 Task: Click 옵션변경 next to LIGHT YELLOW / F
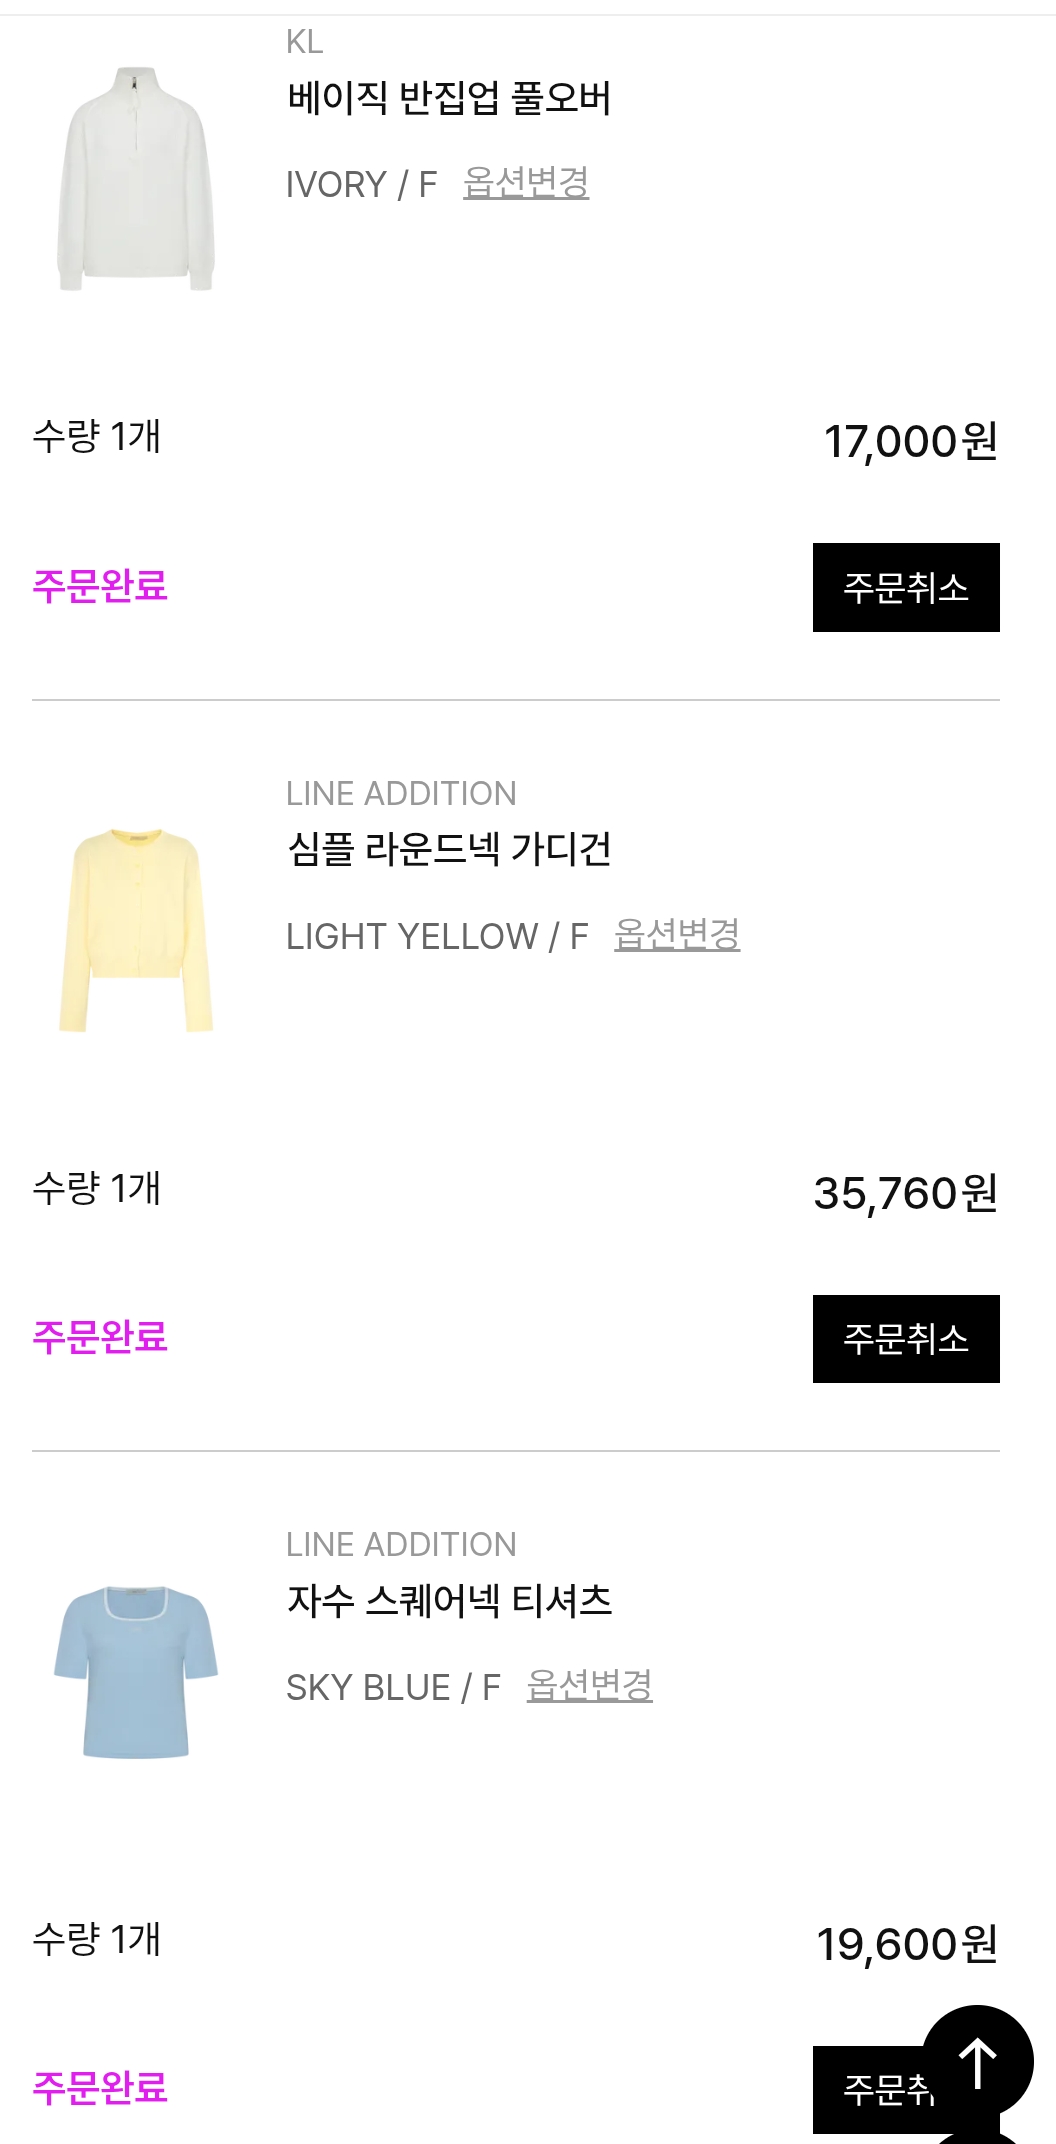coord(677,935)
